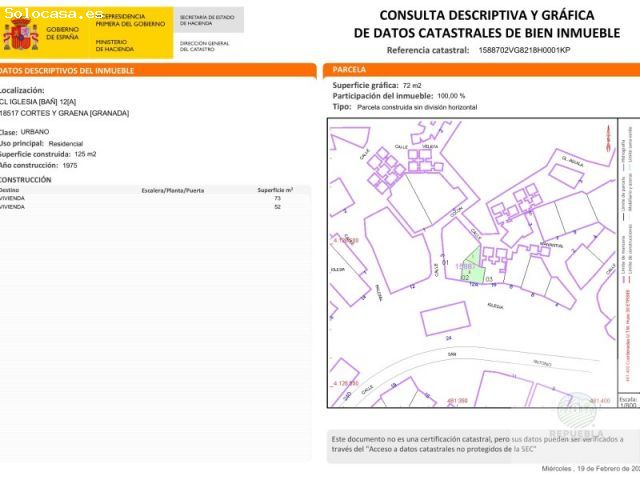Click the 'DATOS DESCRIPTIVOS DEL INMUEBLE' orange header
The height and width of the screenshot is (480, 640).
point(158,70)
